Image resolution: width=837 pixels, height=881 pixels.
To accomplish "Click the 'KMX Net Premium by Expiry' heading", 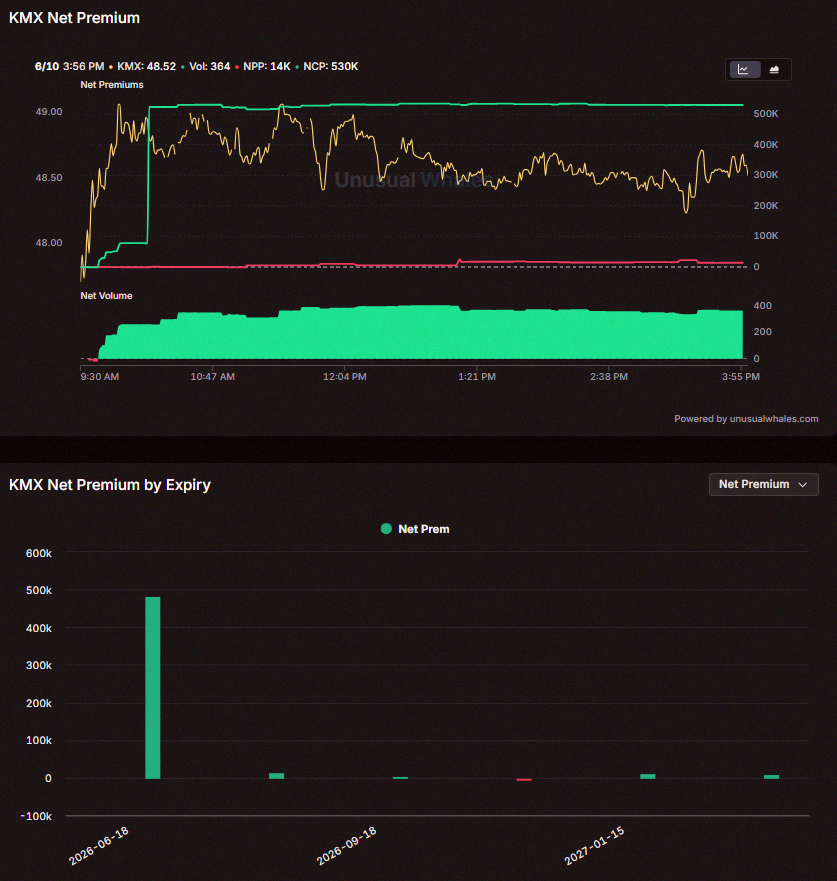I will pos(110,484).
